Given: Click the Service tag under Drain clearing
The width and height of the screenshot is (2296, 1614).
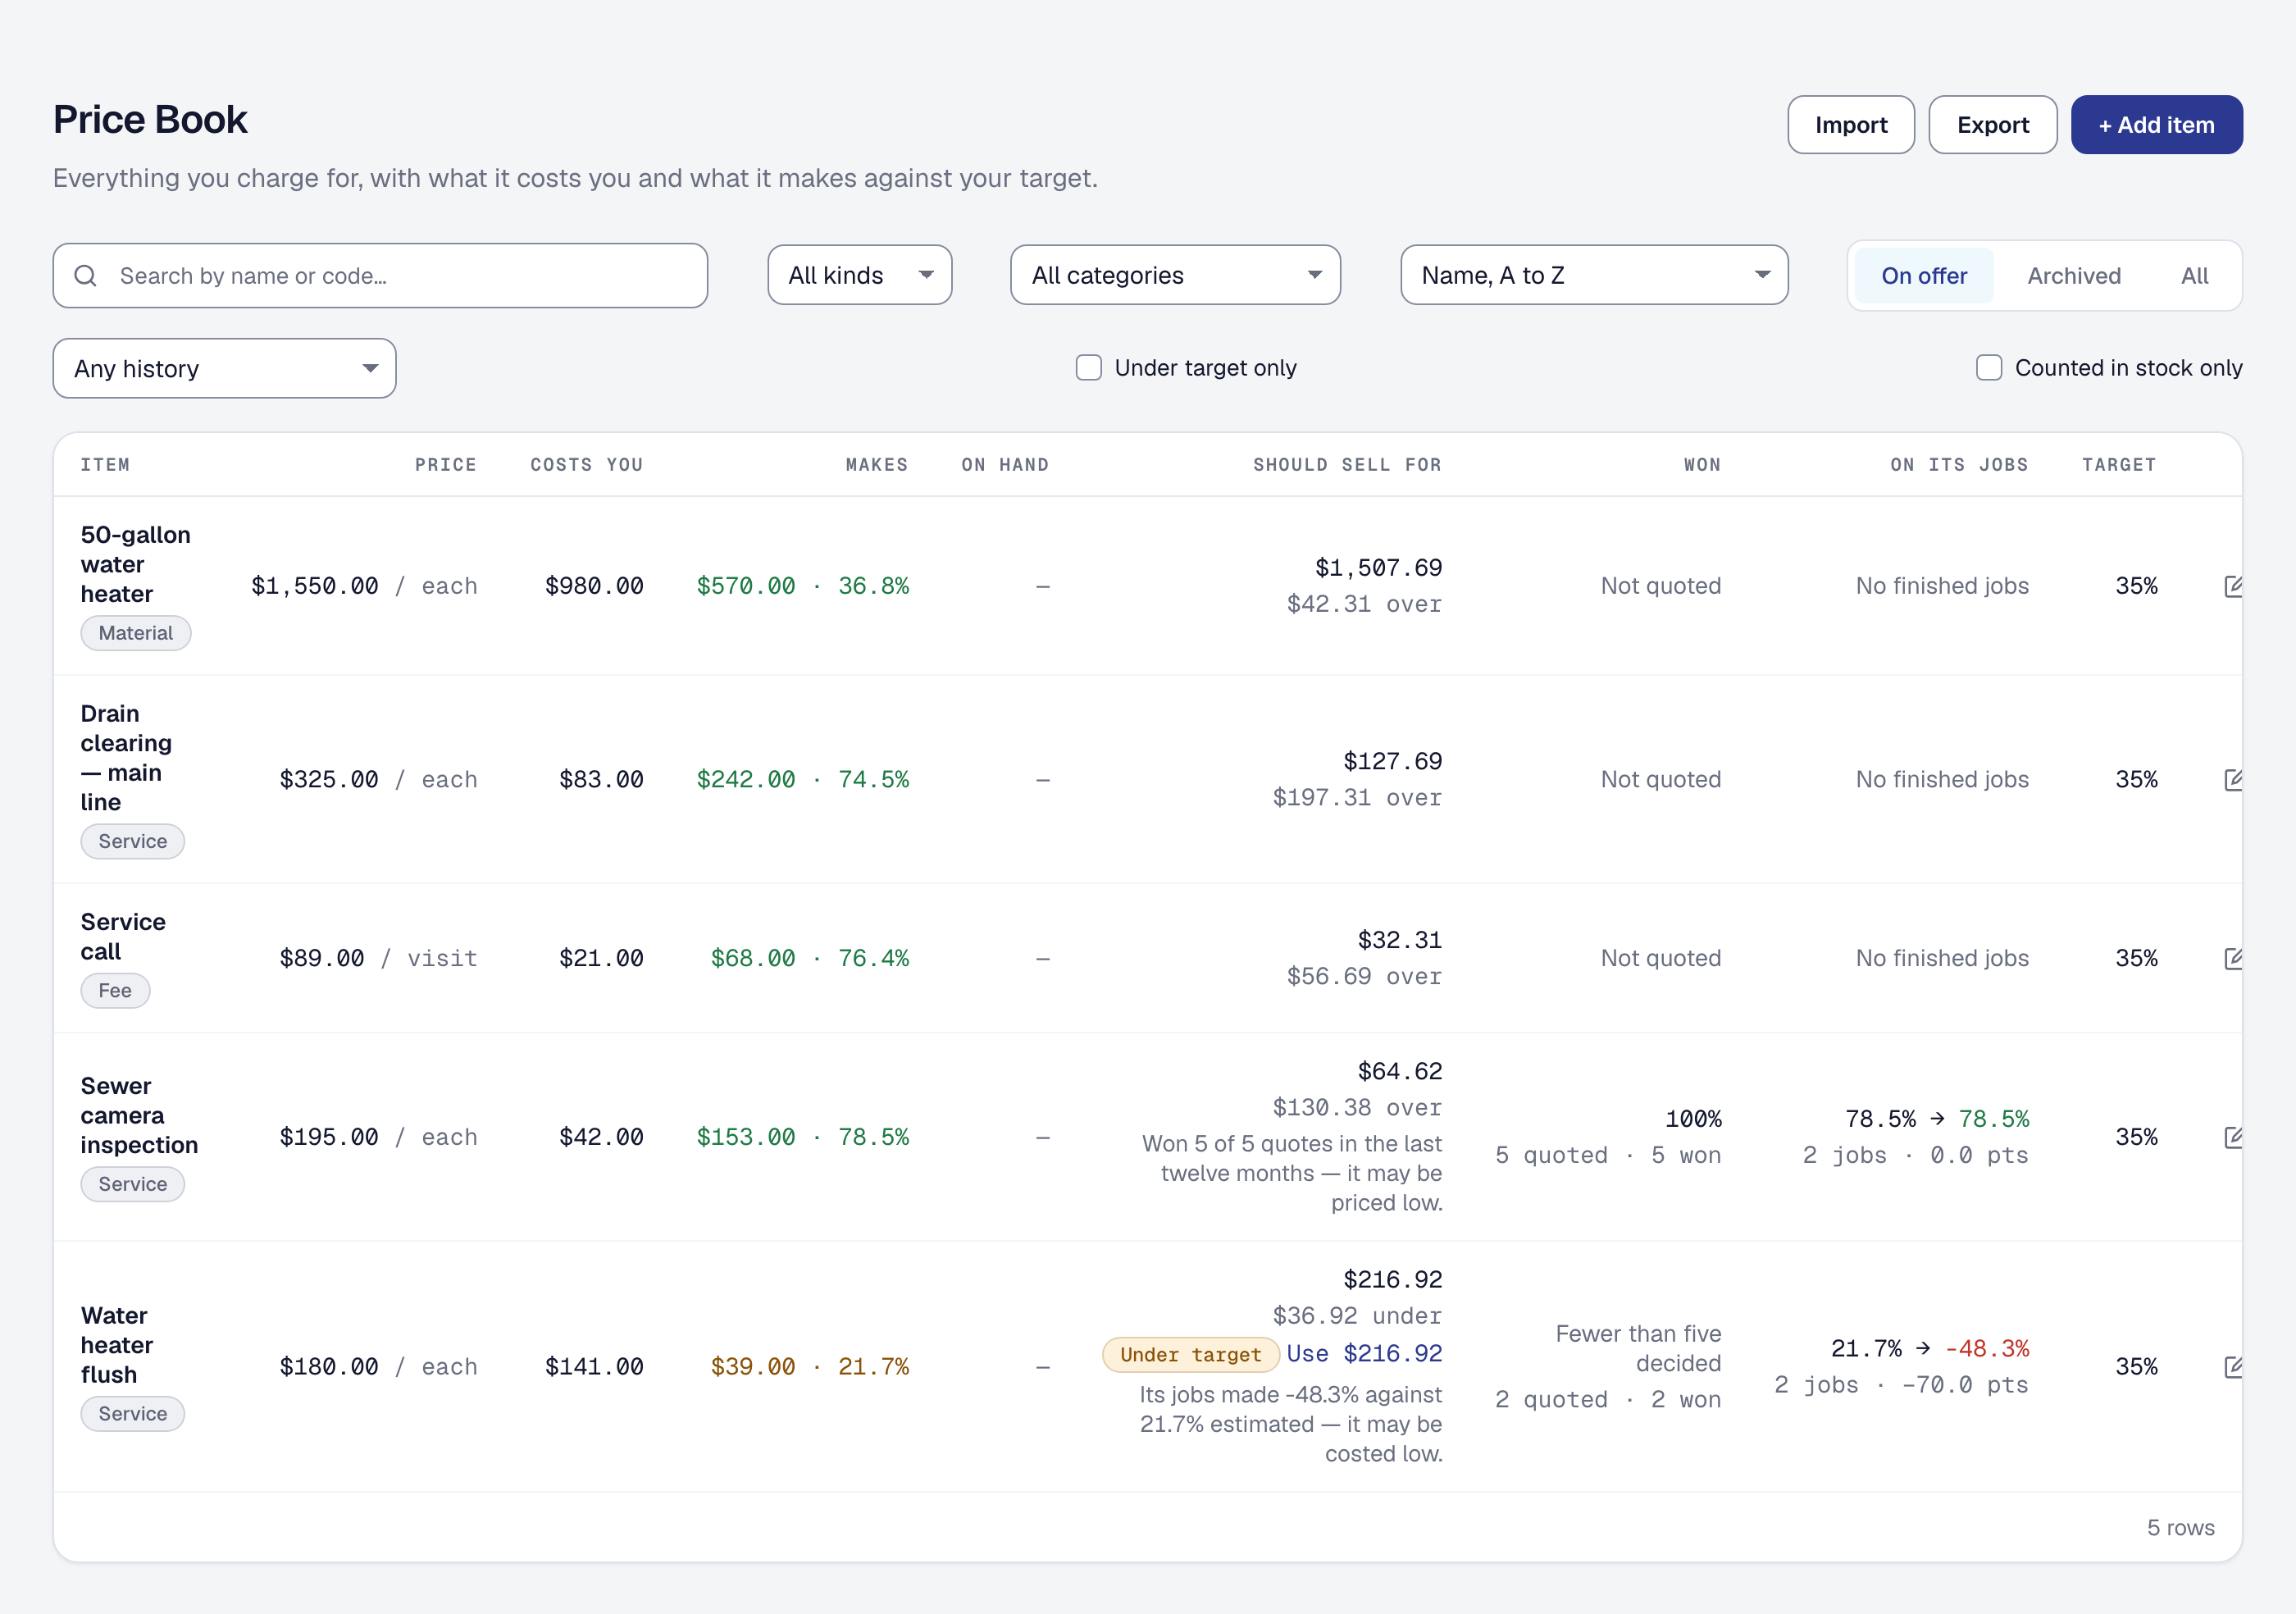Looking at the screenshot, I should pos(132,841).
